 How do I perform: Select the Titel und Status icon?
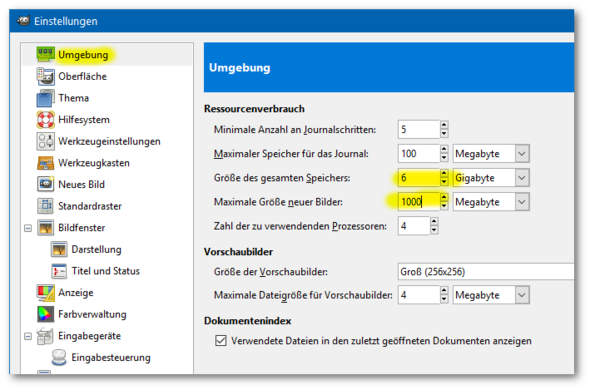pyautogui.click(x=59, y=271)
